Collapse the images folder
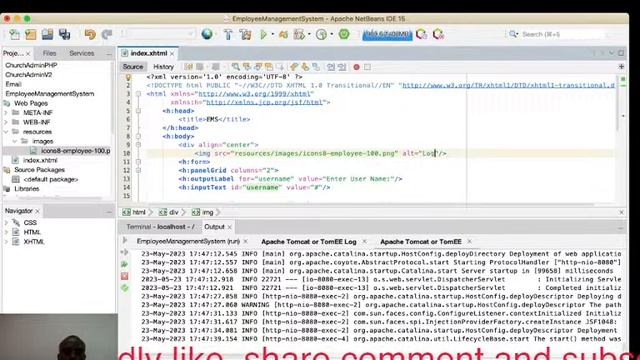This screenshot has height=360, width=640. pyautogui.click(x=15, y=141)
